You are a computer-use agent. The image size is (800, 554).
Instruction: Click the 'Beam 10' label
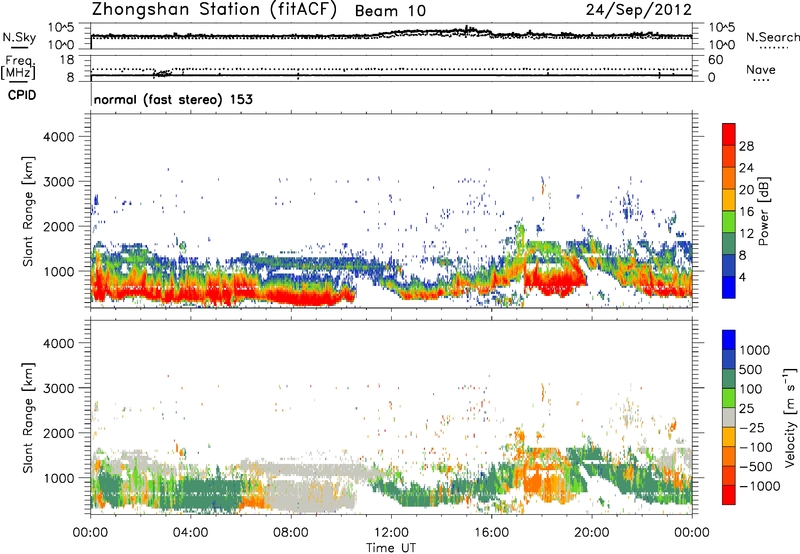[x=390, y=11]
